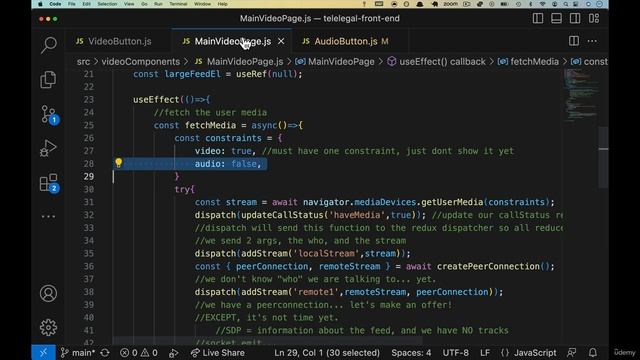Toggle bottom panel layout button
Image resolution: width=640 pixels, height=360 pixels.
[x=556, y=18]
